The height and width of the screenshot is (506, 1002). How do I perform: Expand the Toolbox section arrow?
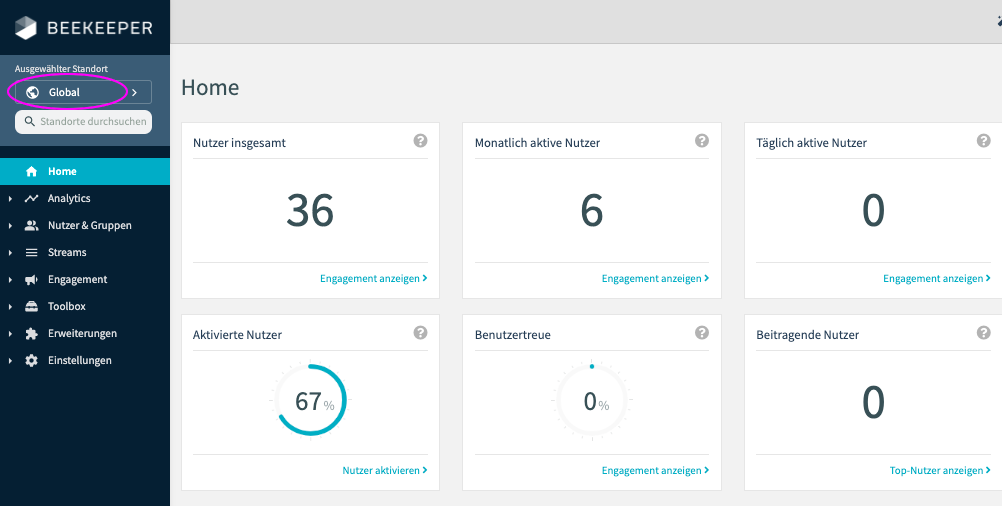(10, 307)
